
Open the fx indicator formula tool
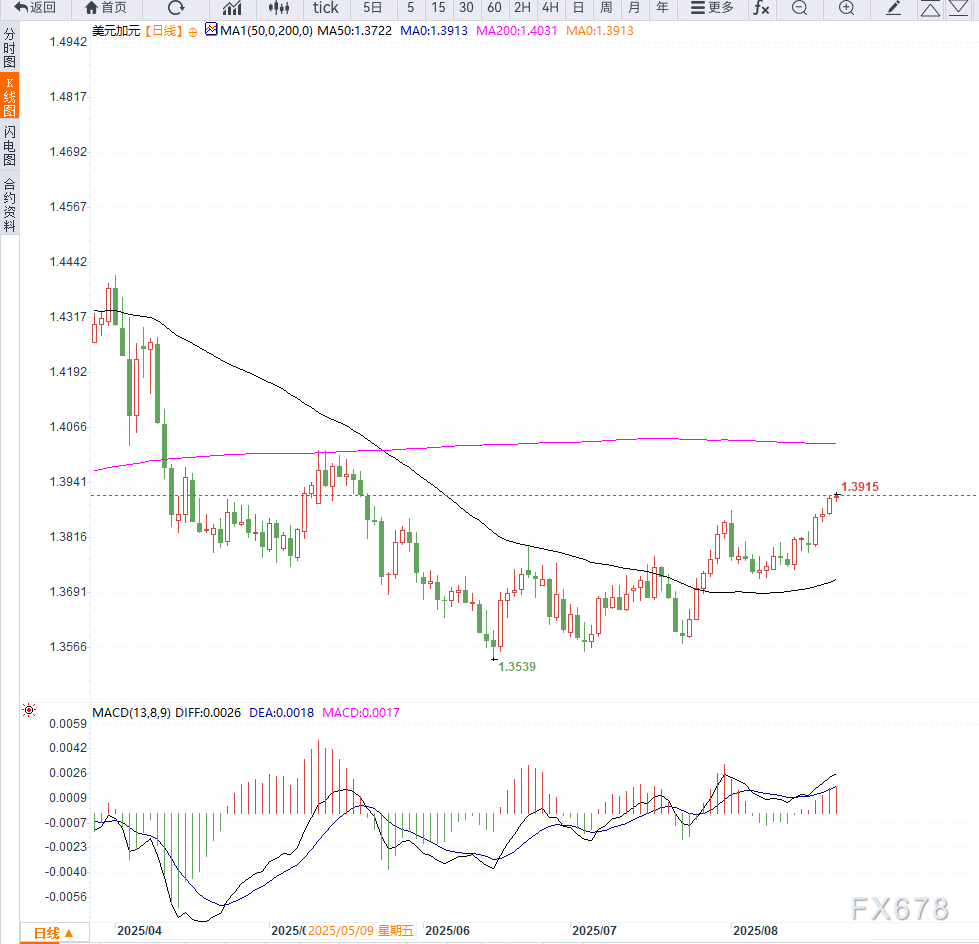point(762,8)
